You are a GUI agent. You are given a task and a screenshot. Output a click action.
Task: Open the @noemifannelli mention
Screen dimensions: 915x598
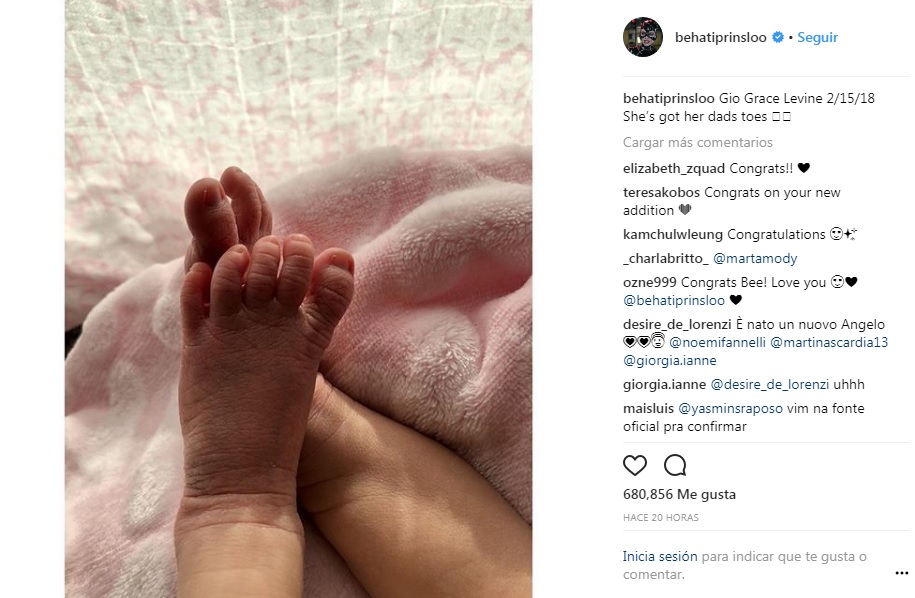[x=717, y=342]
